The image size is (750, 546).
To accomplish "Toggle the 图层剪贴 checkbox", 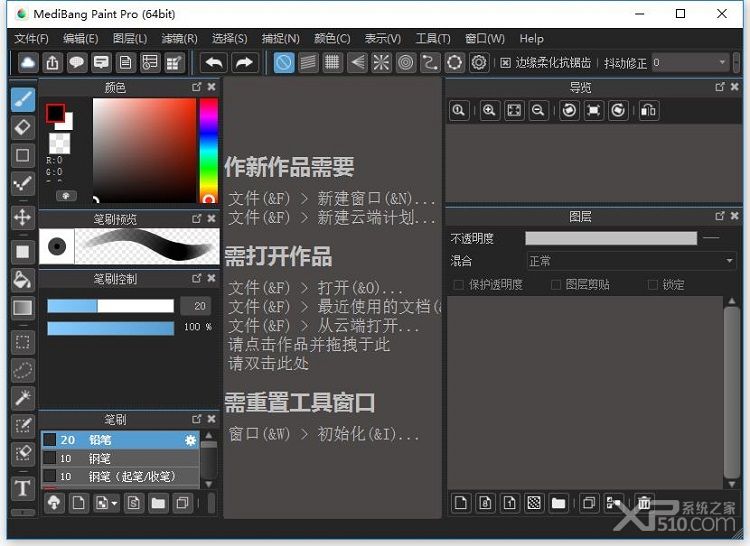I will pyautogui.click(x=556, y=285).
